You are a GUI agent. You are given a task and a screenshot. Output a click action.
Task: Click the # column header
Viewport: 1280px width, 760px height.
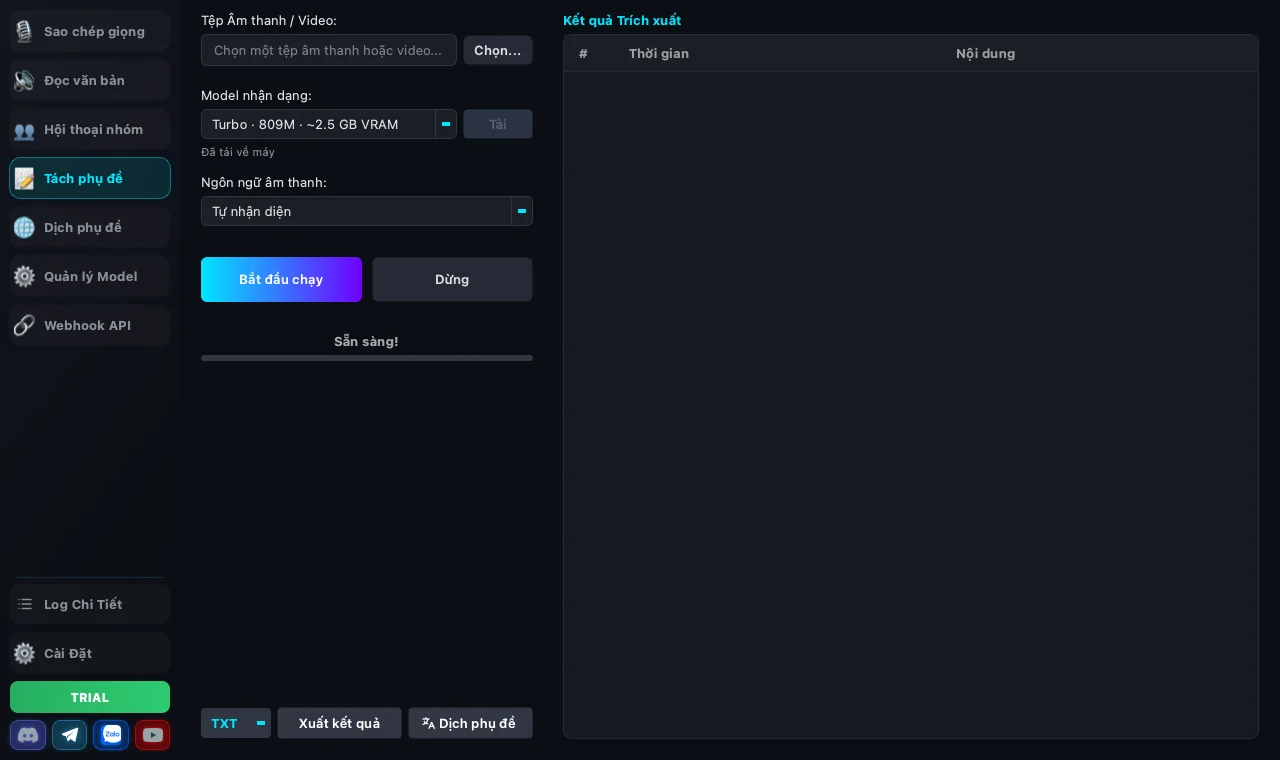click(x=583, y=53)
